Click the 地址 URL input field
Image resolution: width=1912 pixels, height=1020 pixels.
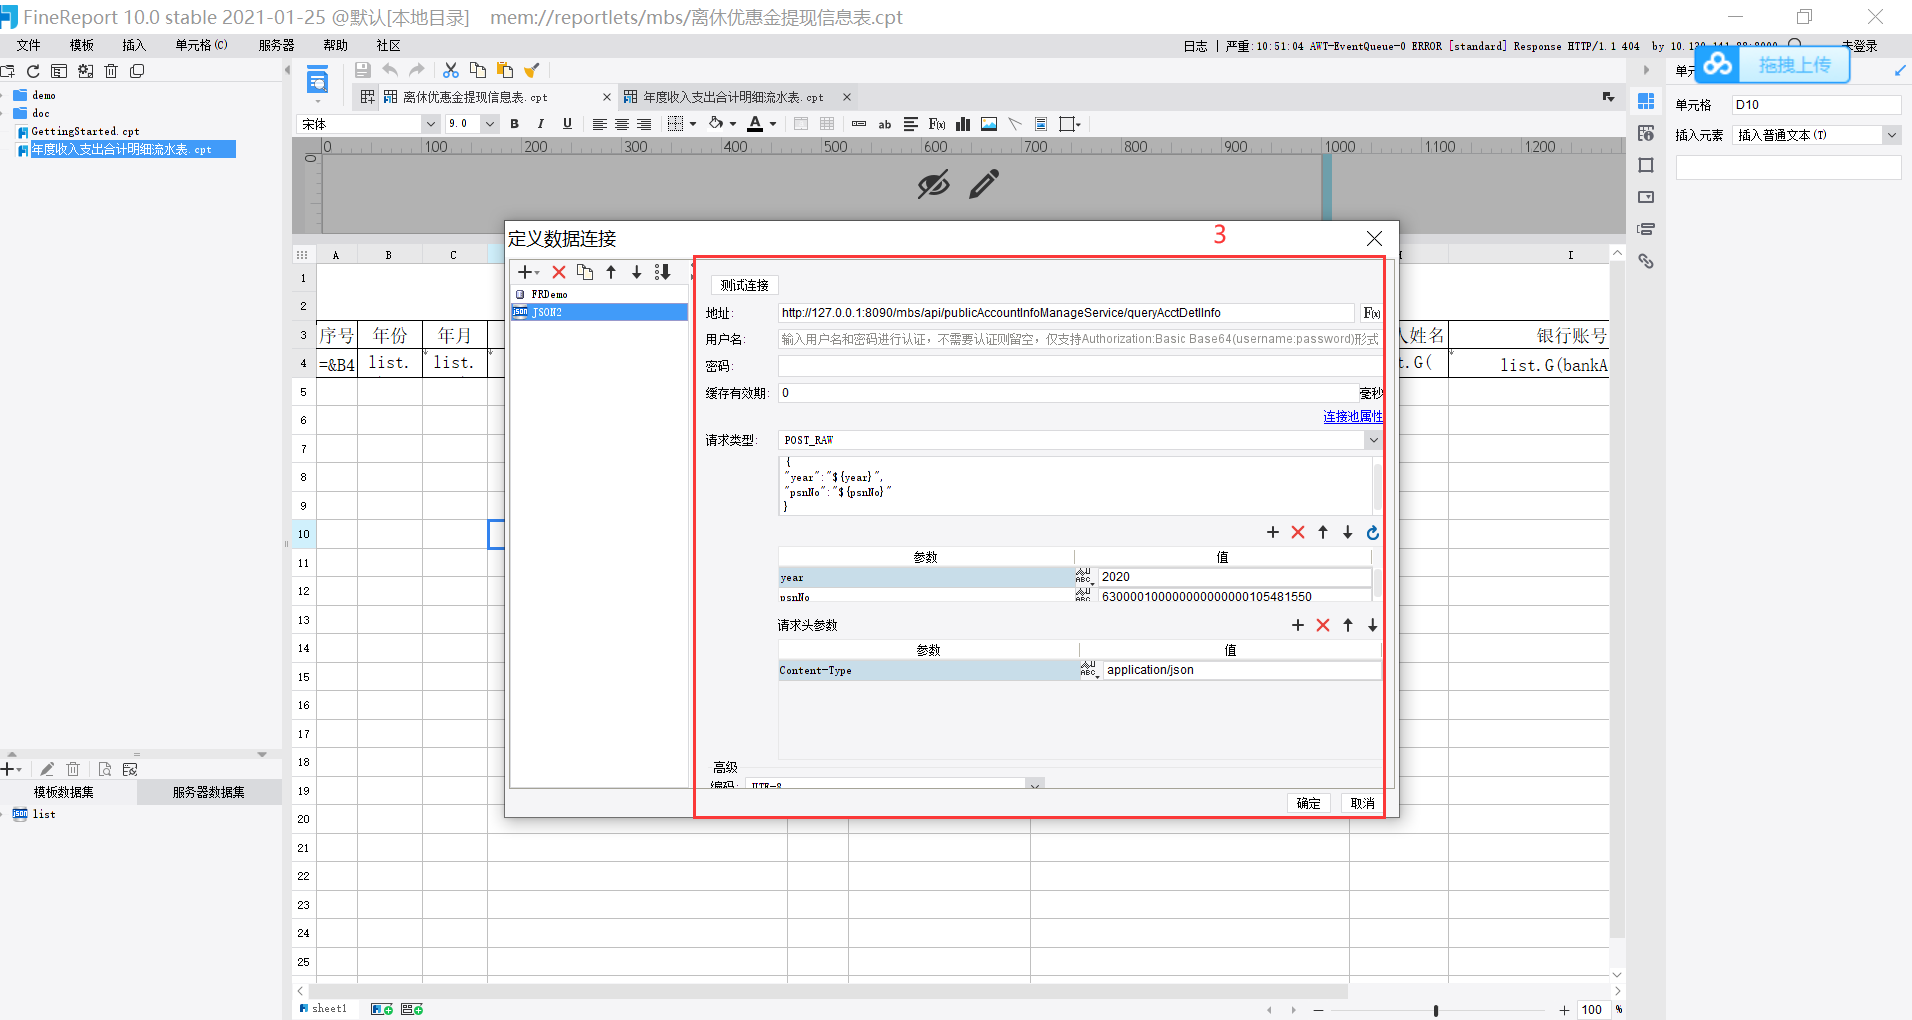click(1066, 313)
